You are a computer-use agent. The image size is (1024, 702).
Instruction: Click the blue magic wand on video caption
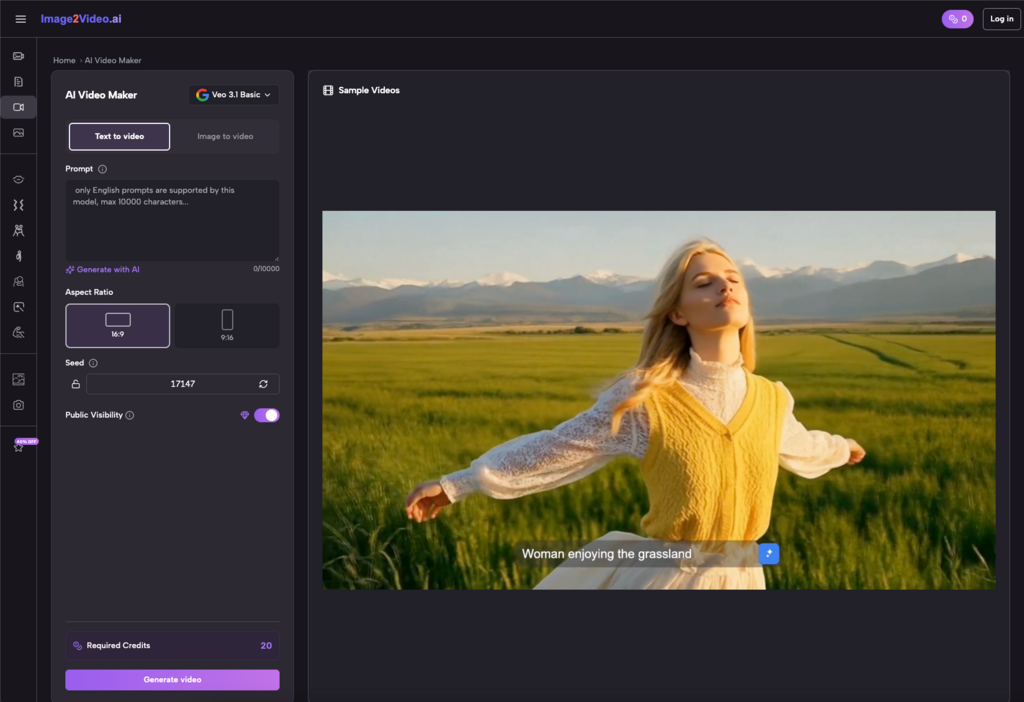(x=768, y=553)
